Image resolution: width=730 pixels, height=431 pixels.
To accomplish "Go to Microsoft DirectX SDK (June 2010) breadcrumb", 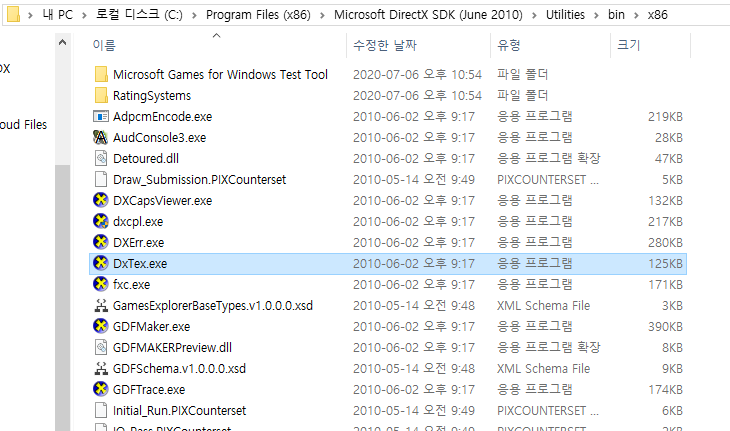I will [x=428, y=15].
